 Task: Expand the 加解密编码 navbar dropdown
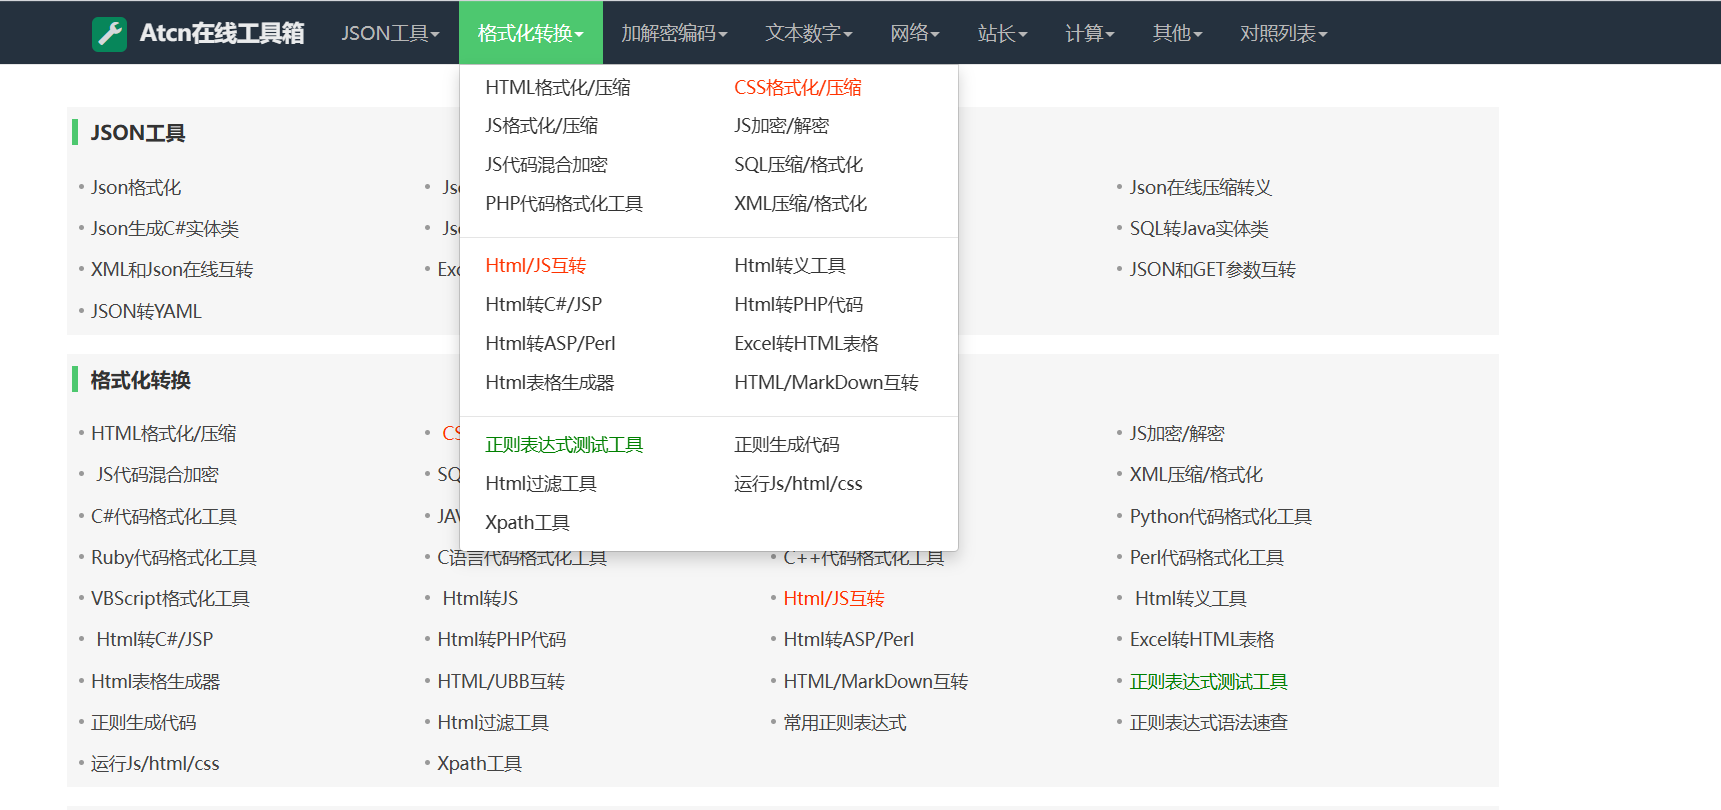point(674,33)
